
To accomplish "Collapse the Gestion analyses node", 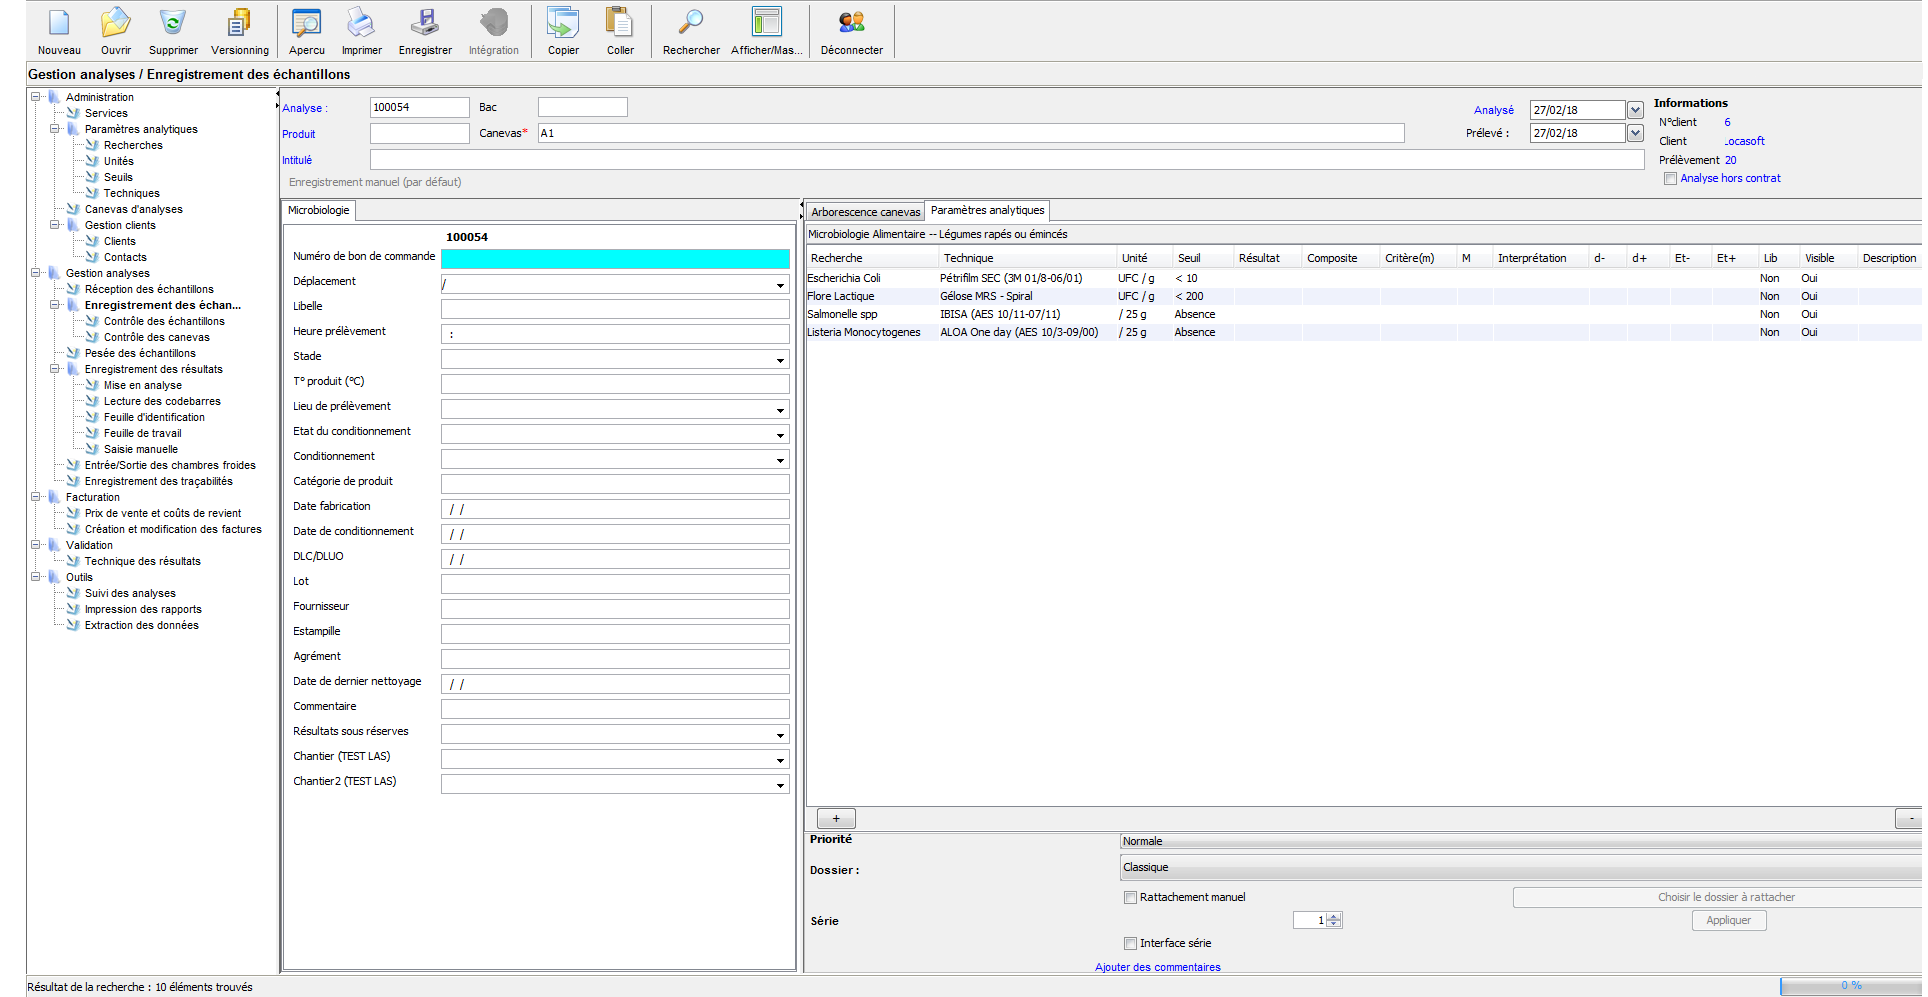I will point(36,273).
